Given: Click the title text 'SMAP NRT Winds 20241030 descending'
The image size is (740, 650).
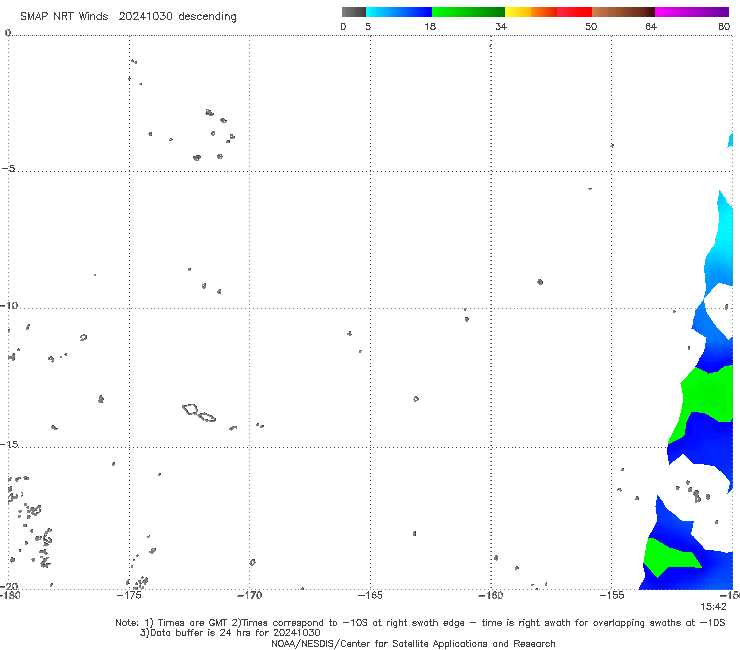Looking at the screenshot, I should [x=128, y=16].
